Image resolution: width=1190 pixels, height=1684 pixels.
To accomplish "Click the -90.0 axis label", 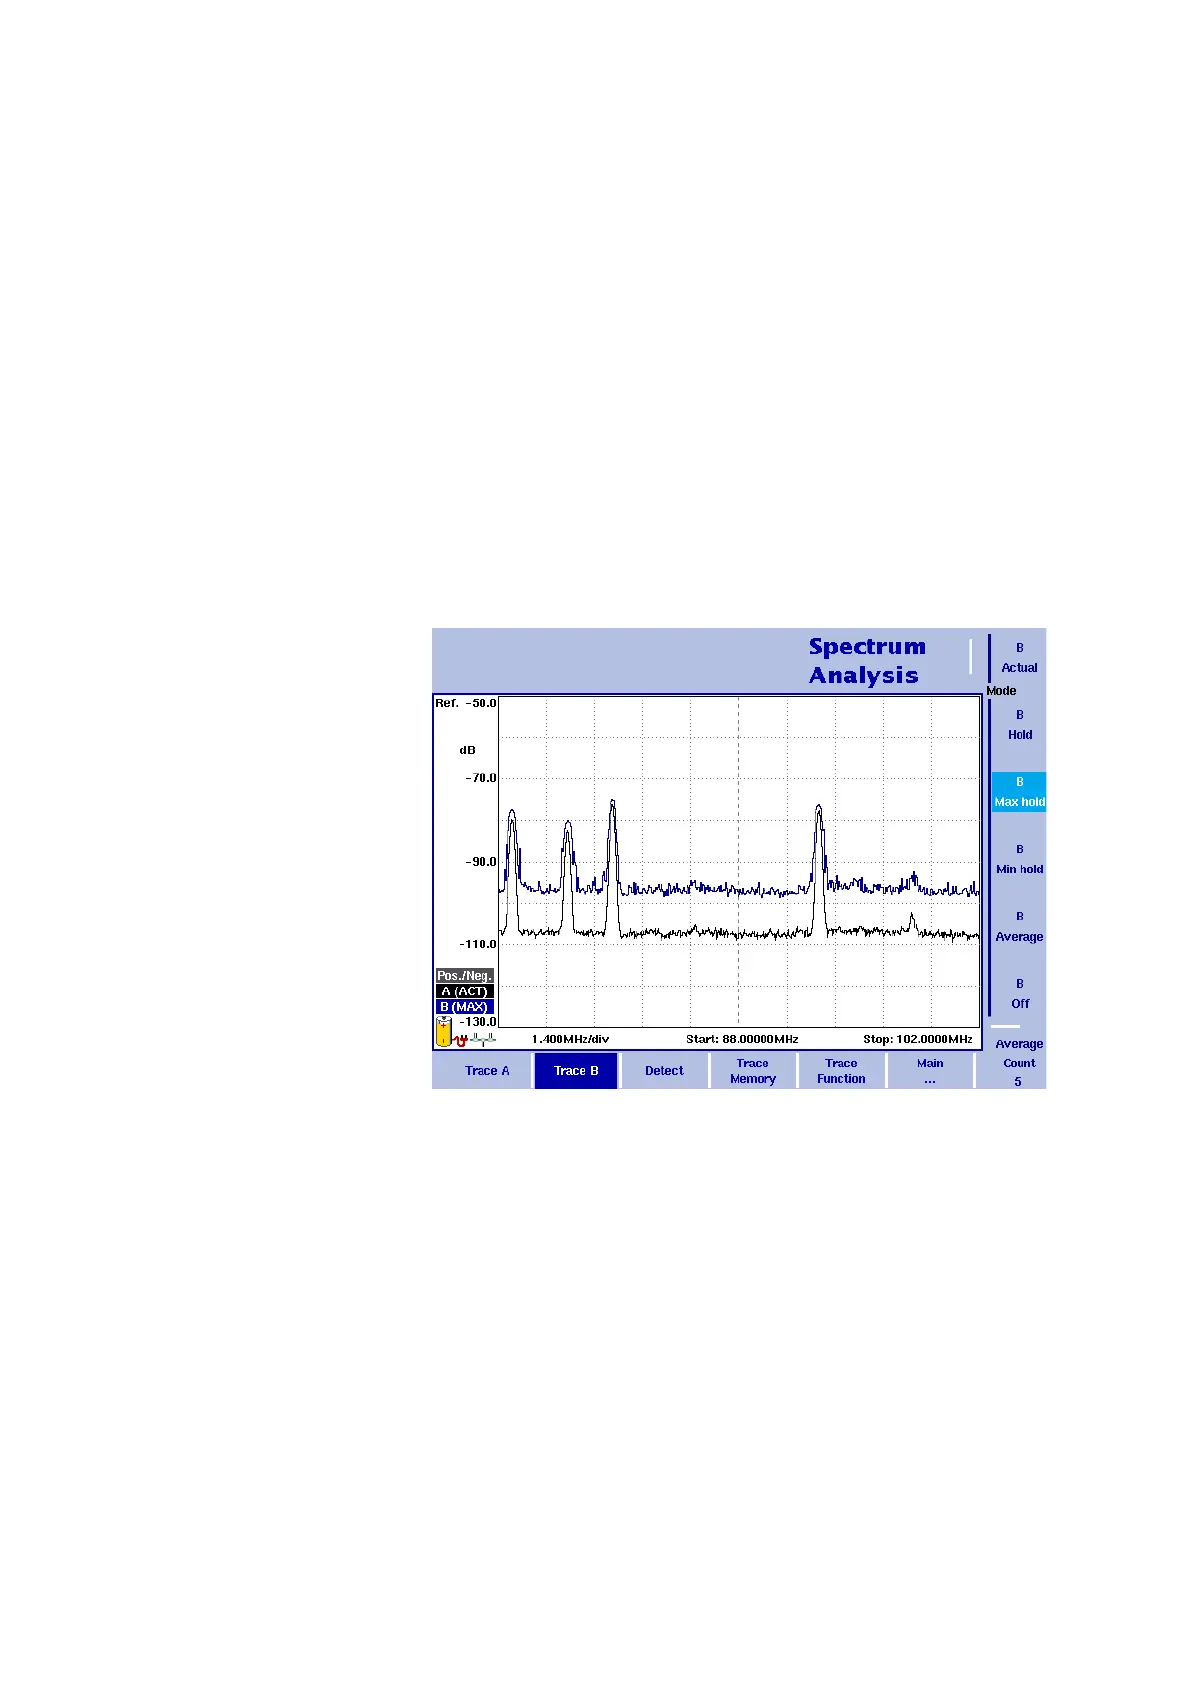I will coord(480,861).
